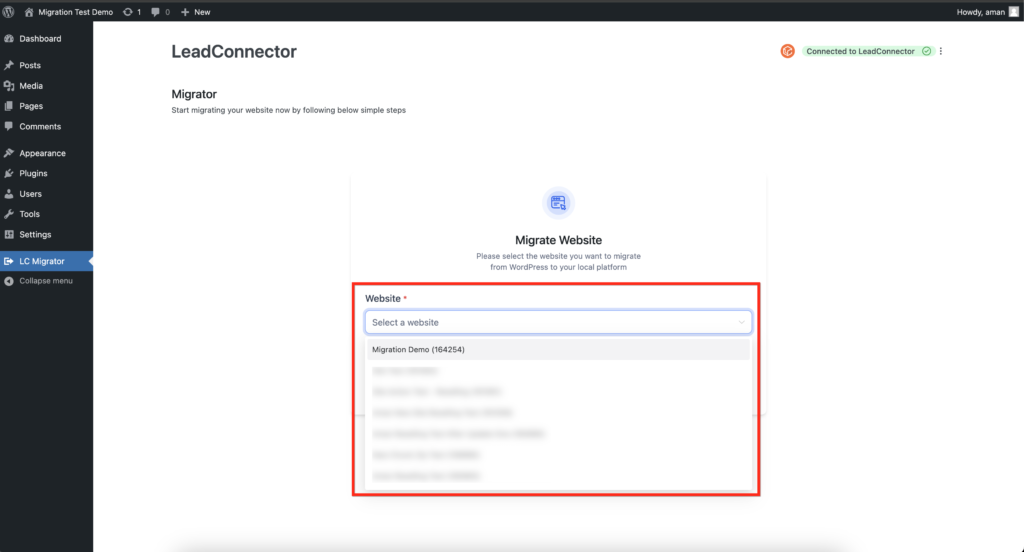1024x552 pixels.
Task: Open the Howdy, aman account menu
Action: 987,12
